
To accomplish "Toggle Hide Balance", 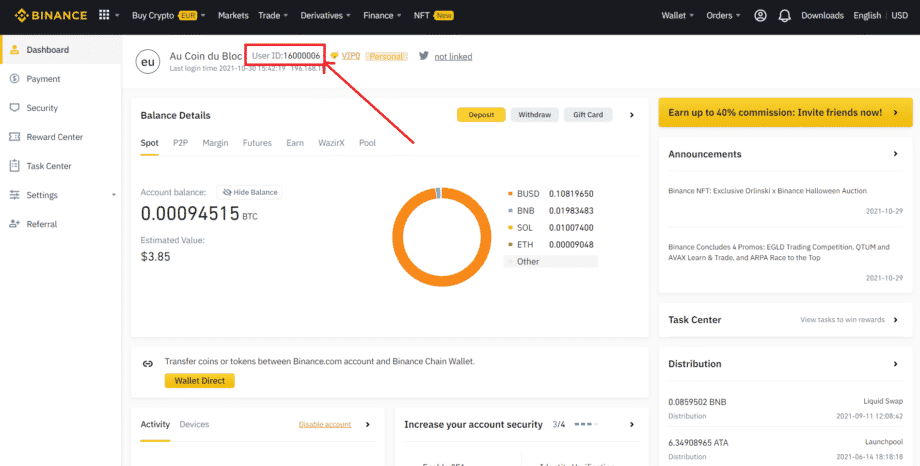I will point(249,192).
